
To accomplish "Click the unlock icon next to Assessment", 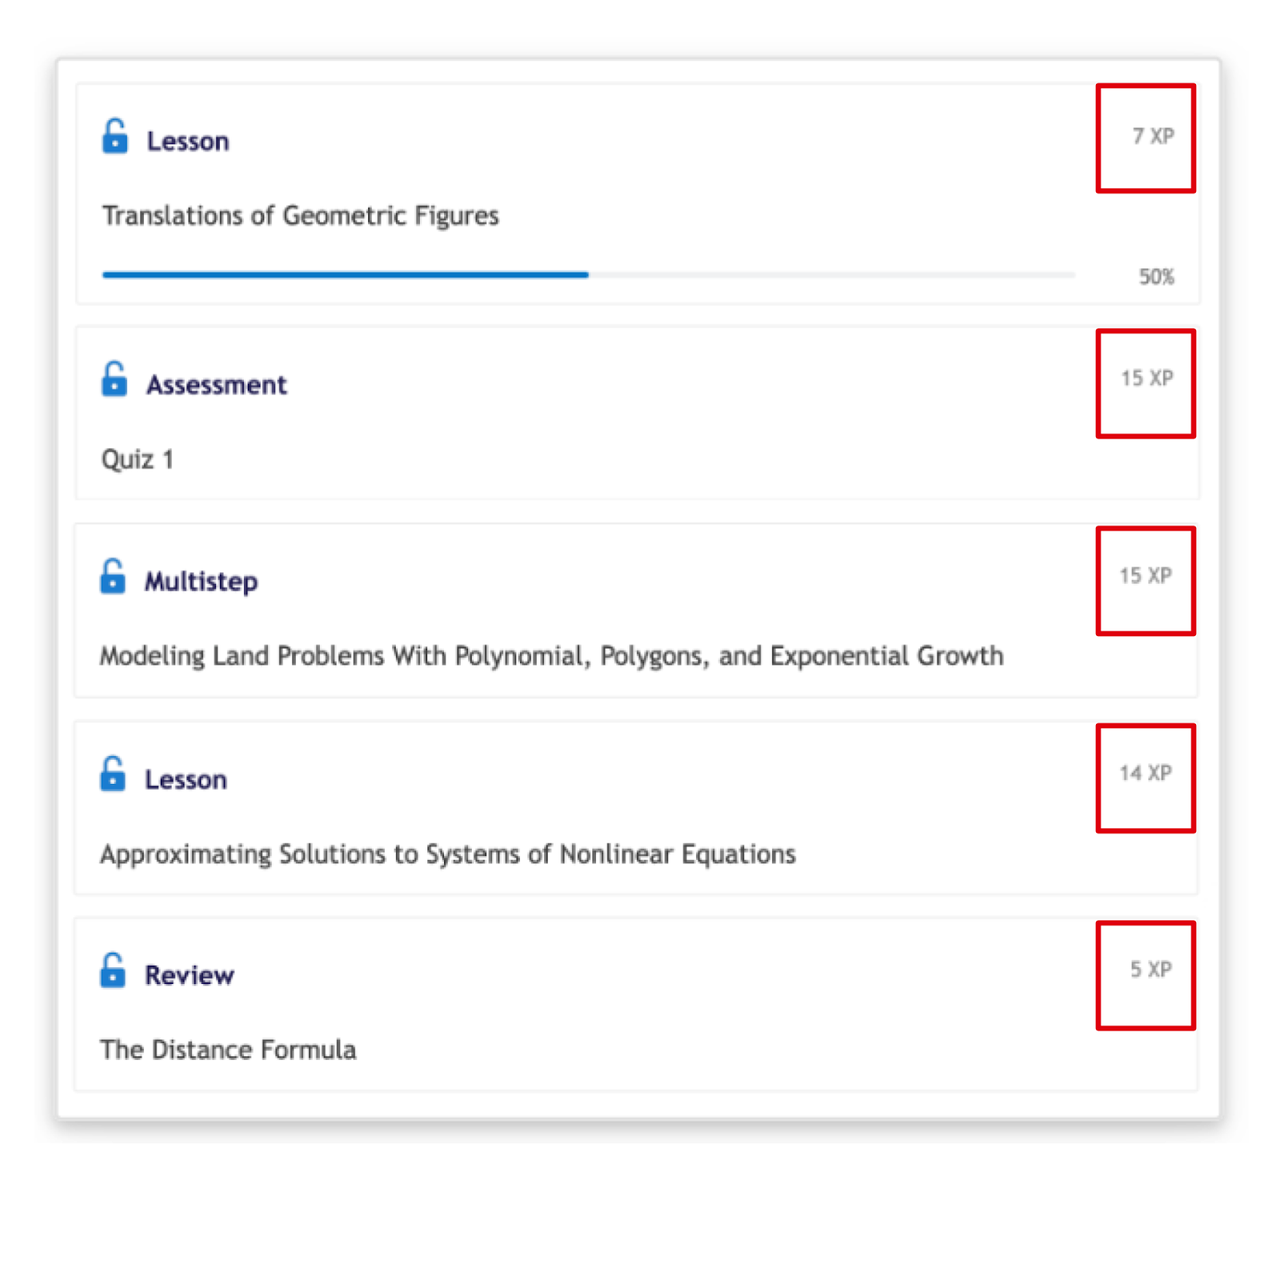I will 115,380.
